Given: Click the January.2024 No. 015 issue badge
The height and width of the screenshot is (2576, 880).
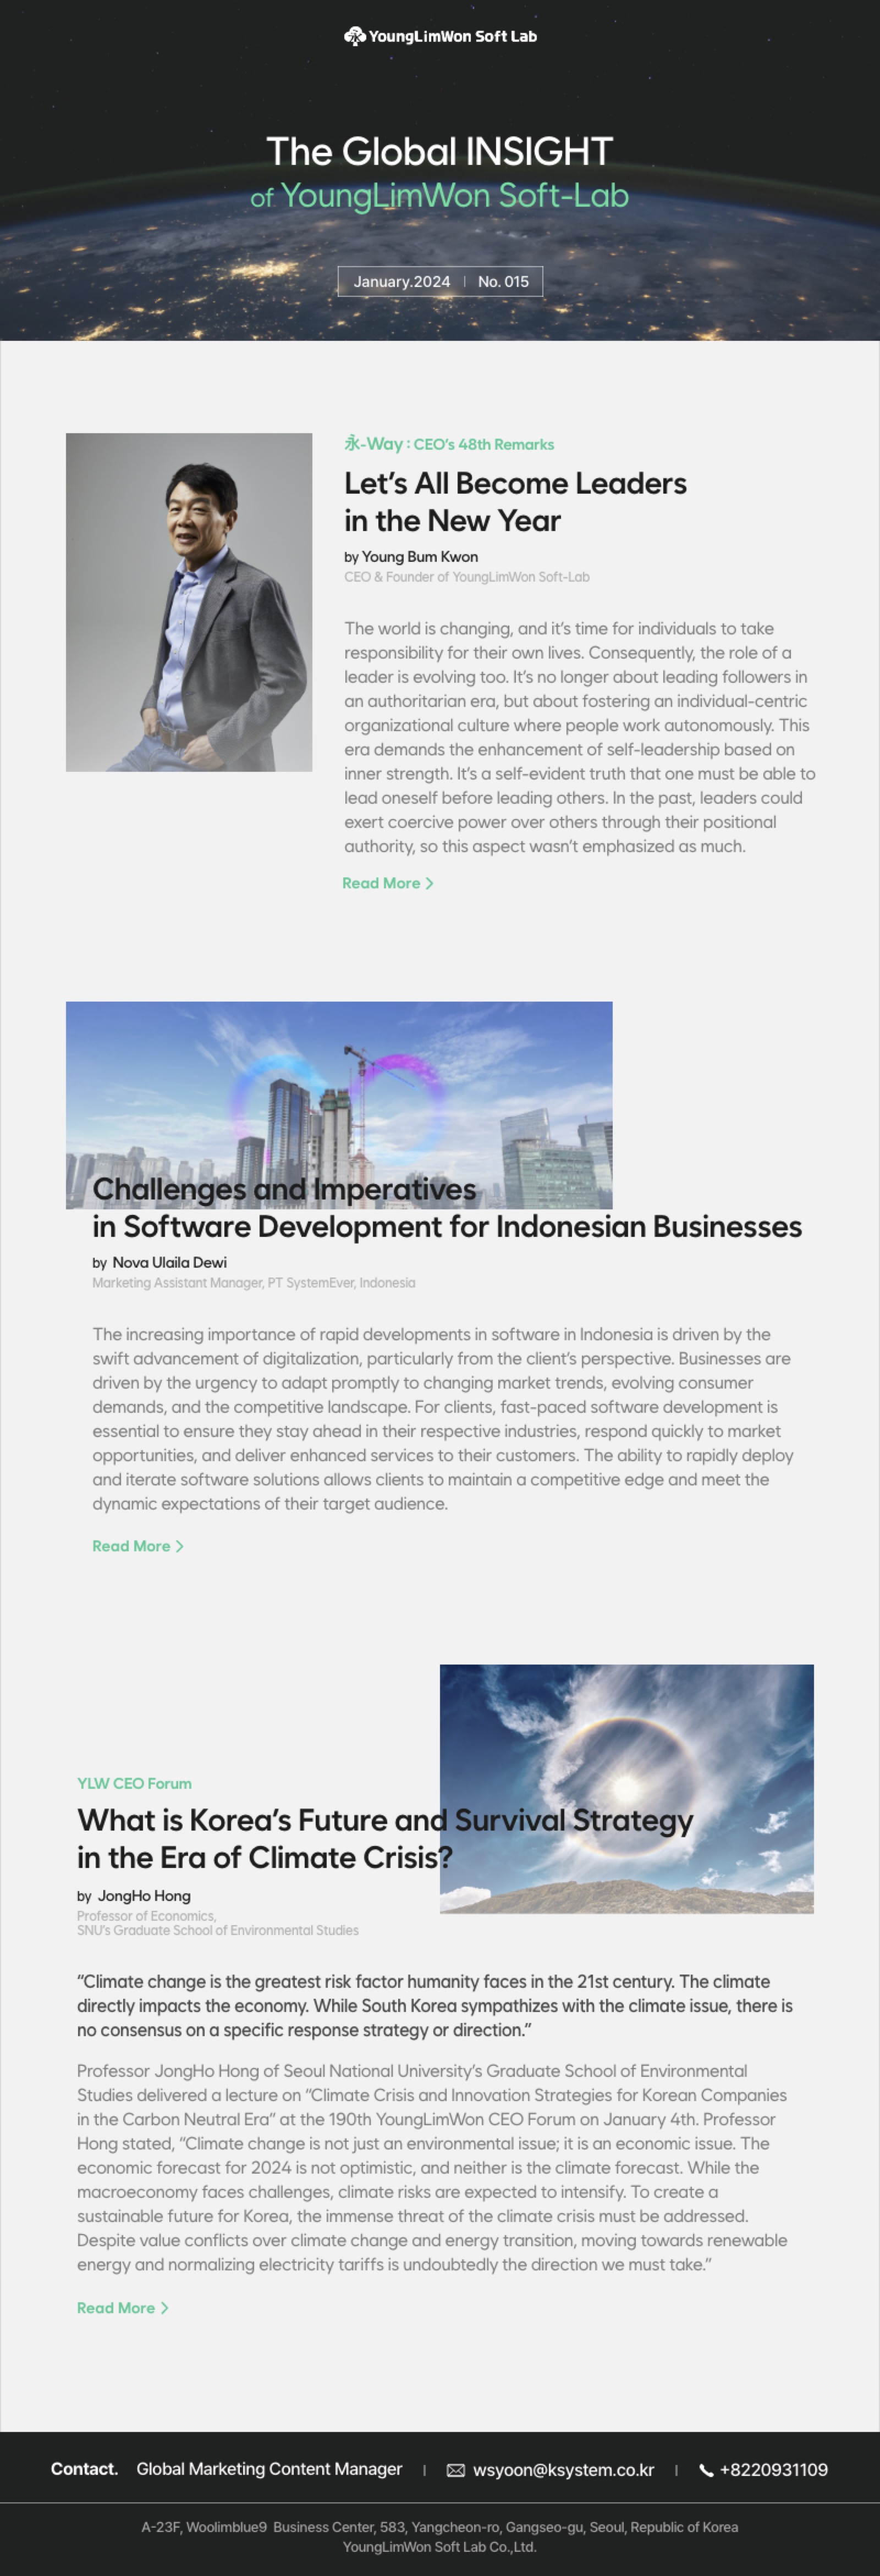Looking at the screenshot, I should coord(440,281).
